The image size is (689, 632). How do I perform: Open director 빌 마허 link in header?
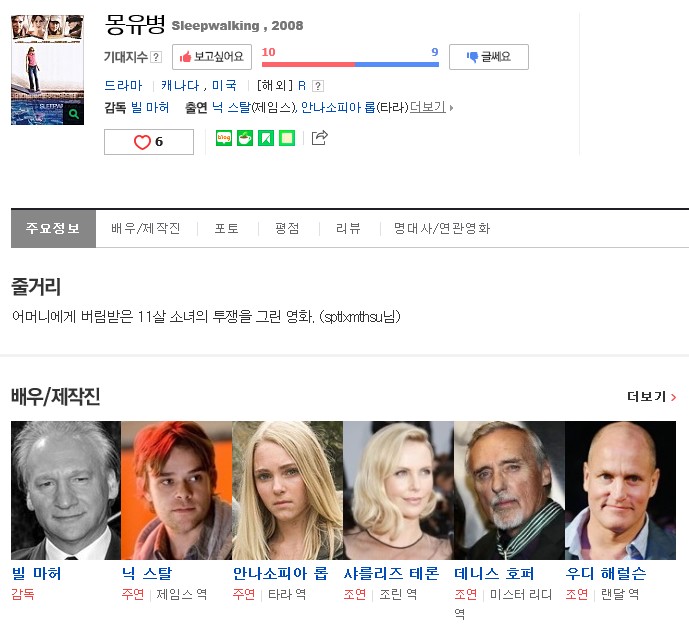[x=150, y=108]
